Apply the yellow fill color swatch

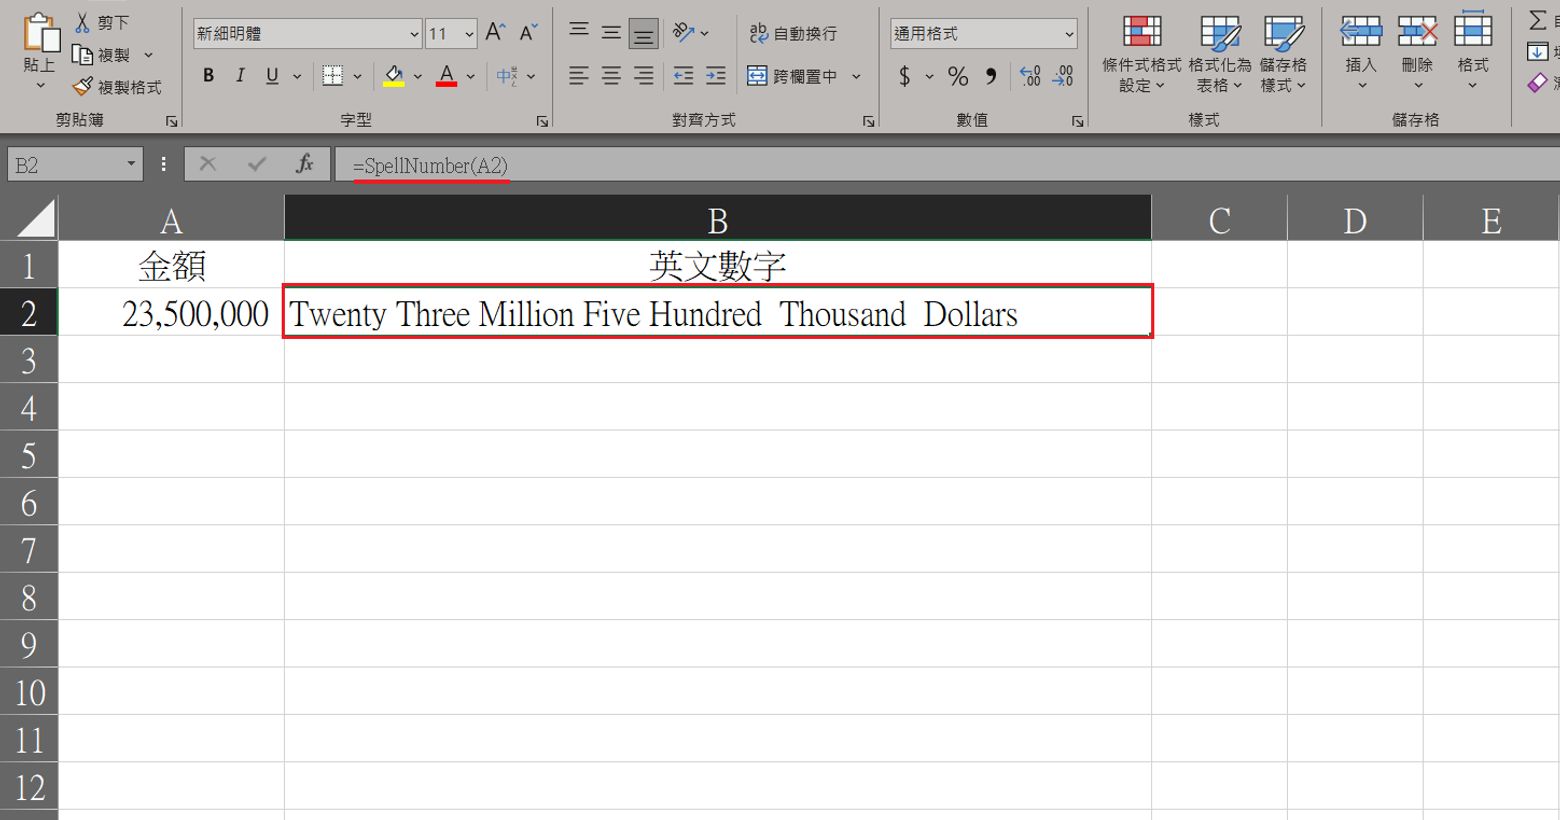394,76
